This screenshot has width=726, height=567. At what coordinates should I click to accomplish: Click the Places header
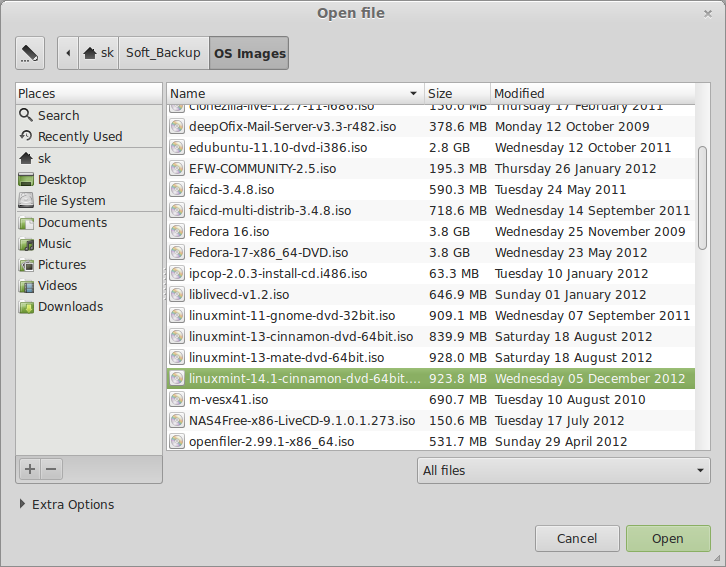coord(88,93)
